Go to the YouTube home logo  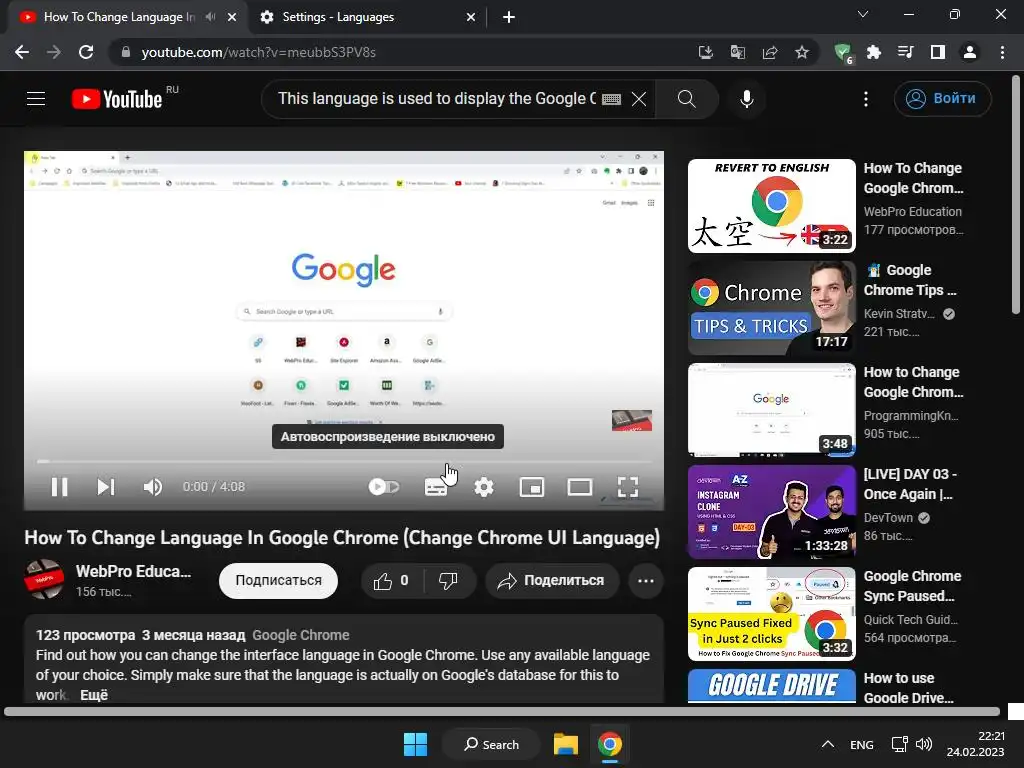pos(118,99)
